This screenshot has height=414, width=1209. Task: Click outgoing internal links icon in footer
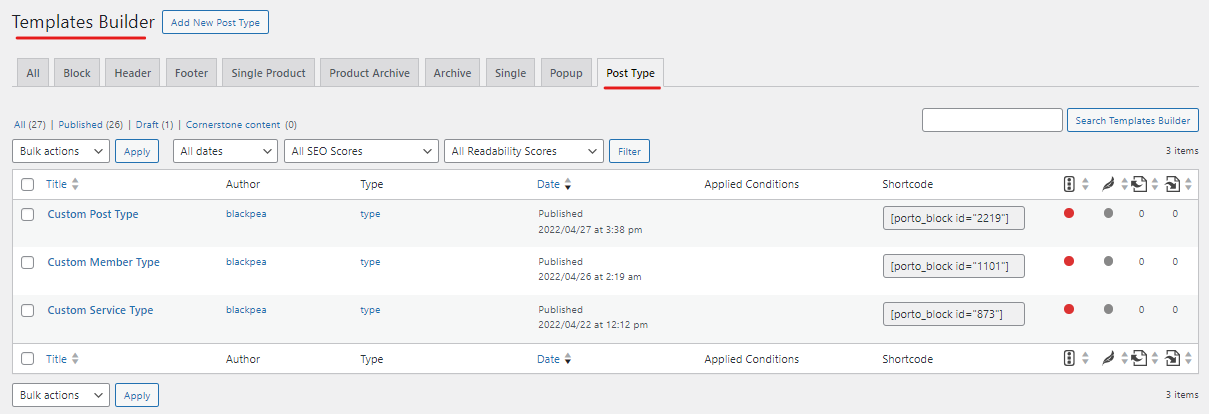(1139, 359)
